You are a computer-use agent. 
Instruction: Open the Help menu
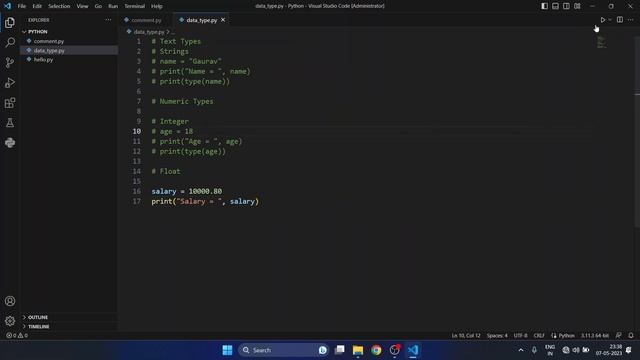[157, 6]
